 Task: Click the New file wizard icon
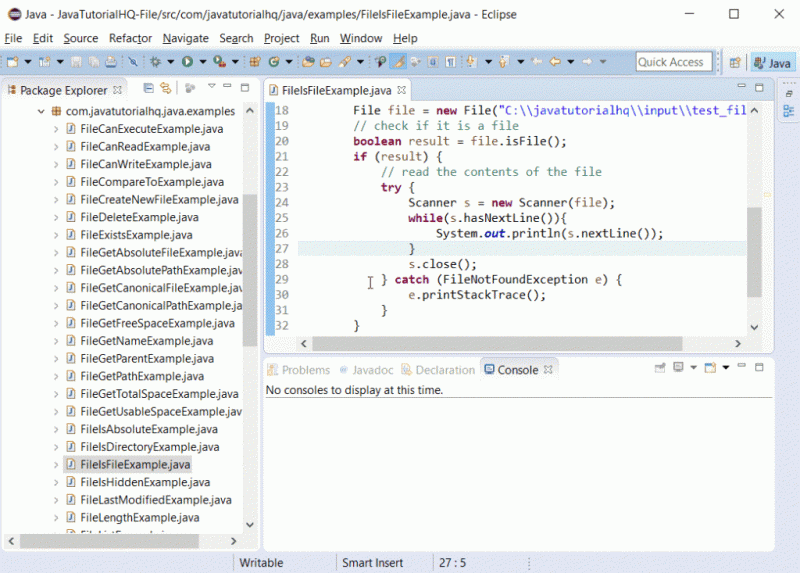12,62
